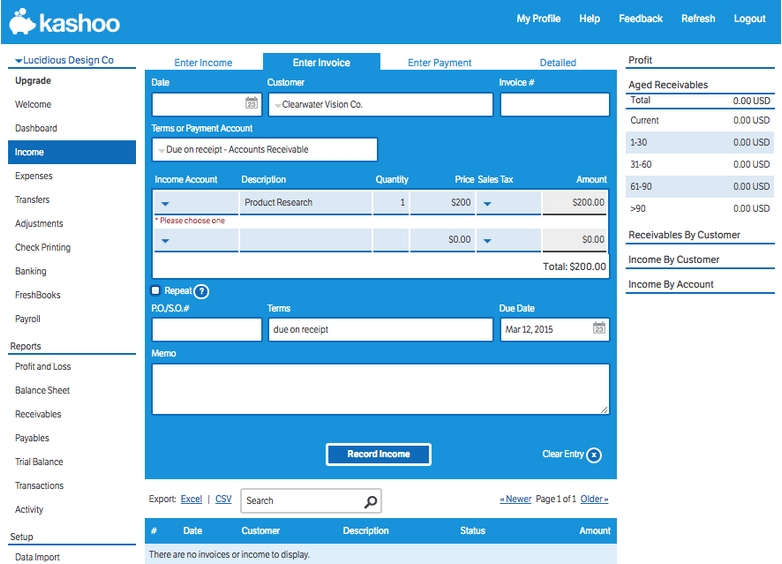Open the Profit and Loss report
This screenshot has width=782, height=564.
coord(43,367)
